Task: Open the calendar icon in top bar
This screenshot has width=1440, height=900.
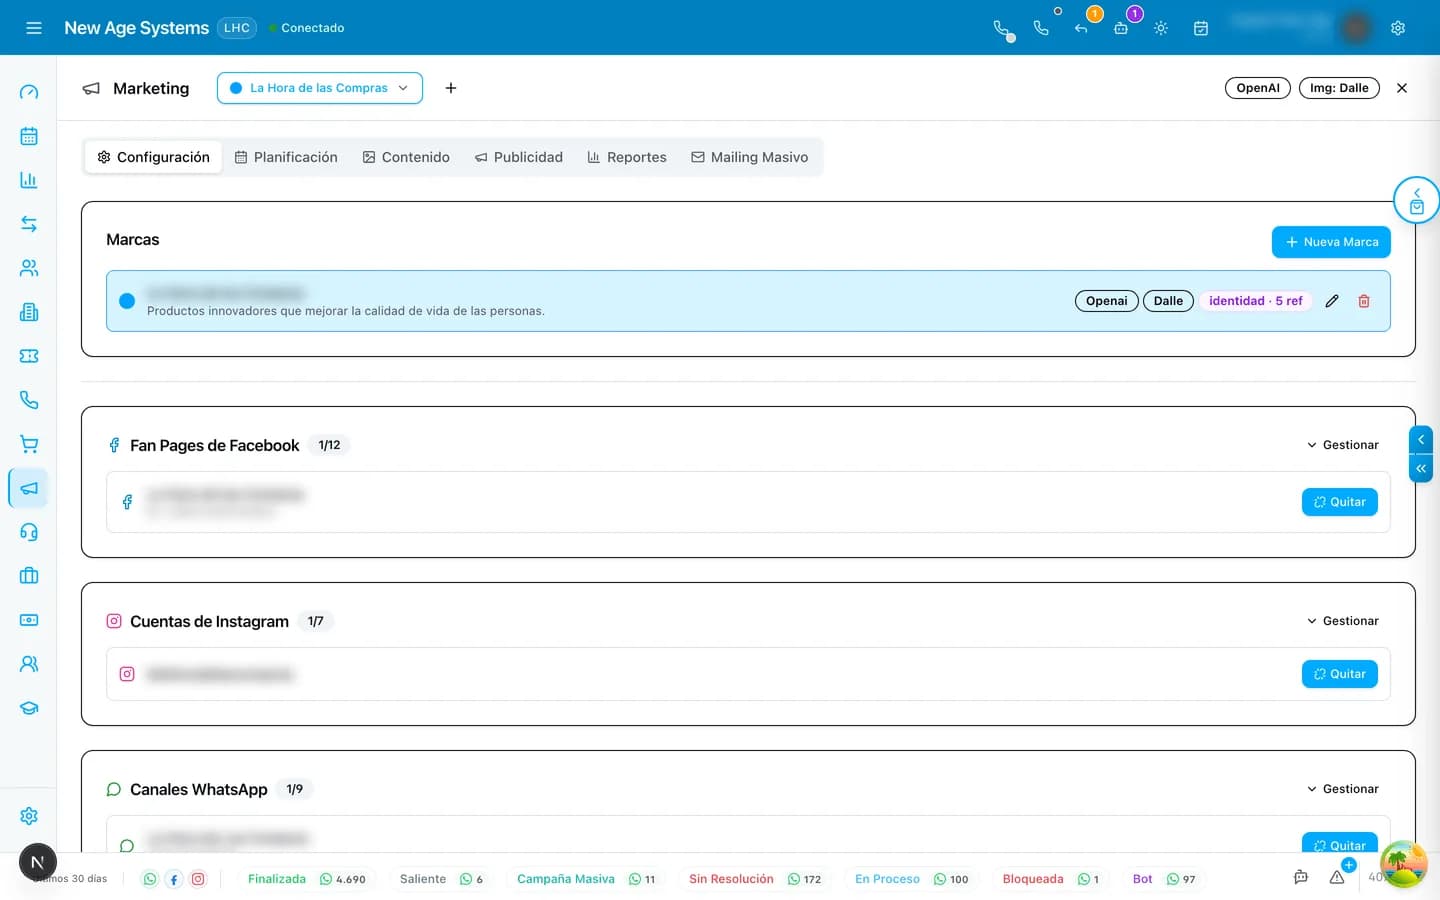Action: pos(1201,28)
